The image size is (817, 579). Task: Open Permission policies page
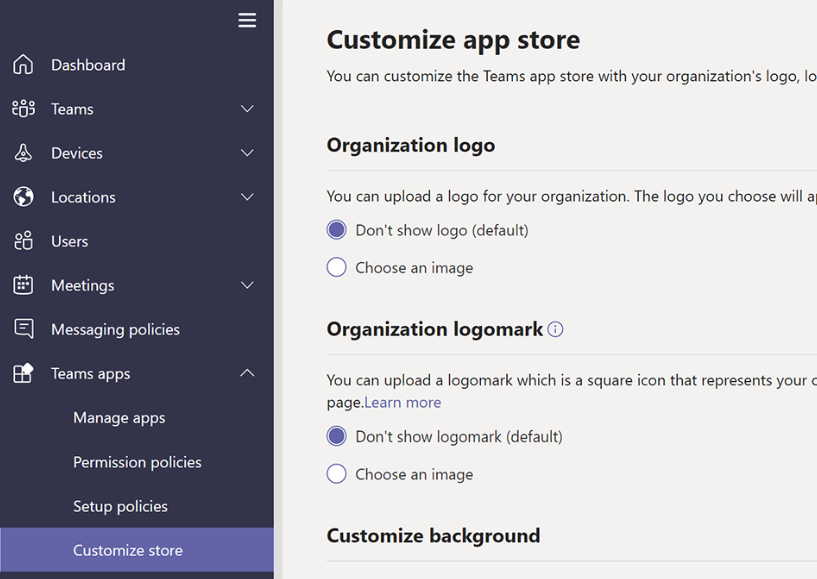[x=137, y=462]
